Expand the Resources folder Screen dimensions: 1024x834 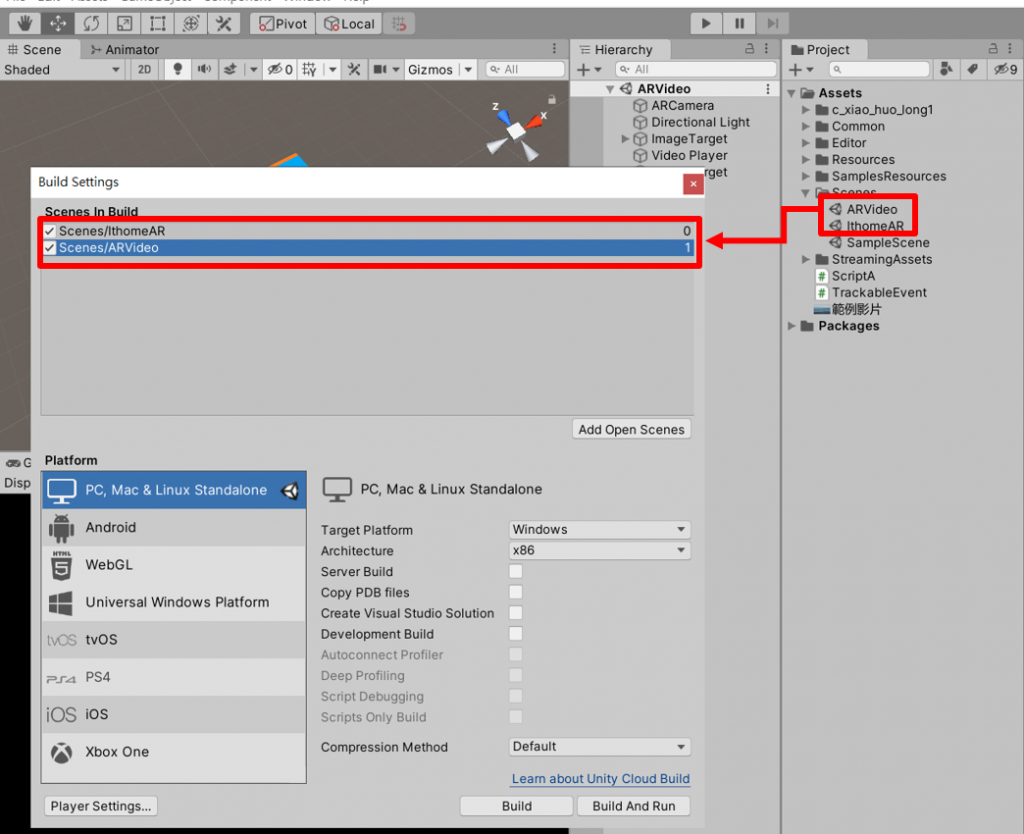pyautogui.click(x=806, y=160)
